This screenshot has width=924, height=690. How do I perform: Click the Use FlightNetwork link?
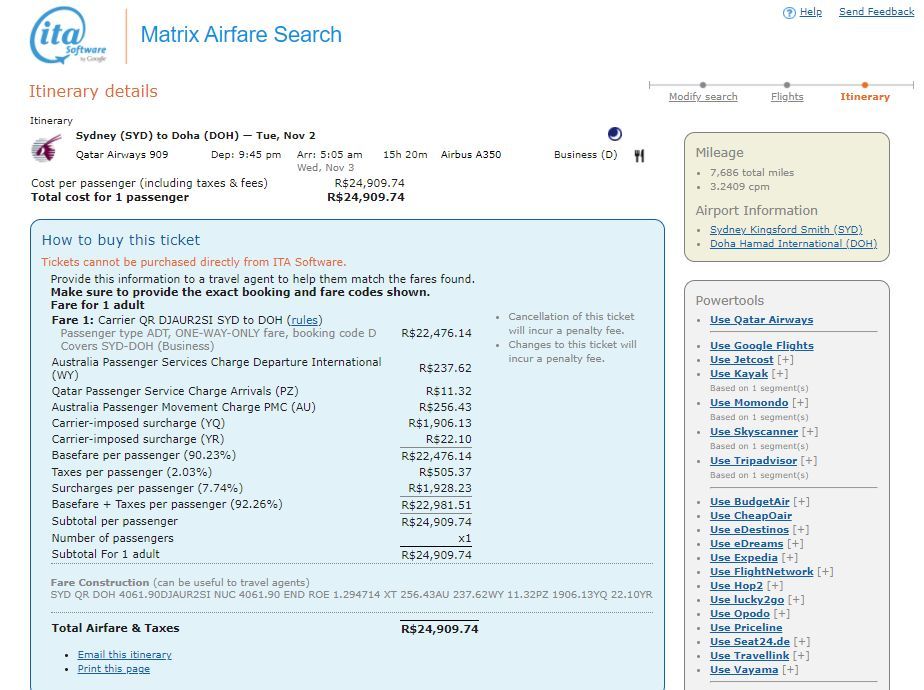(761, 572)
